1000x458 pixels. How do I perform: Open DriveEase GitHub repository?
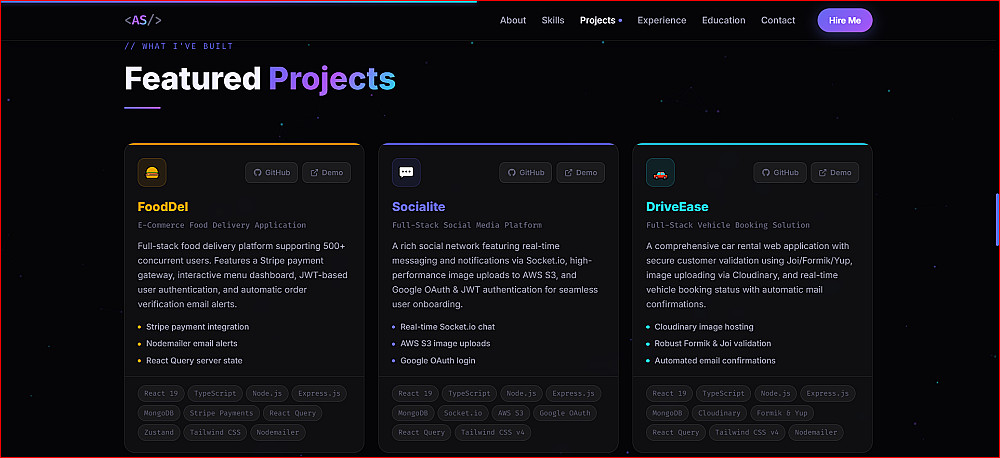[x=780, y=172]
